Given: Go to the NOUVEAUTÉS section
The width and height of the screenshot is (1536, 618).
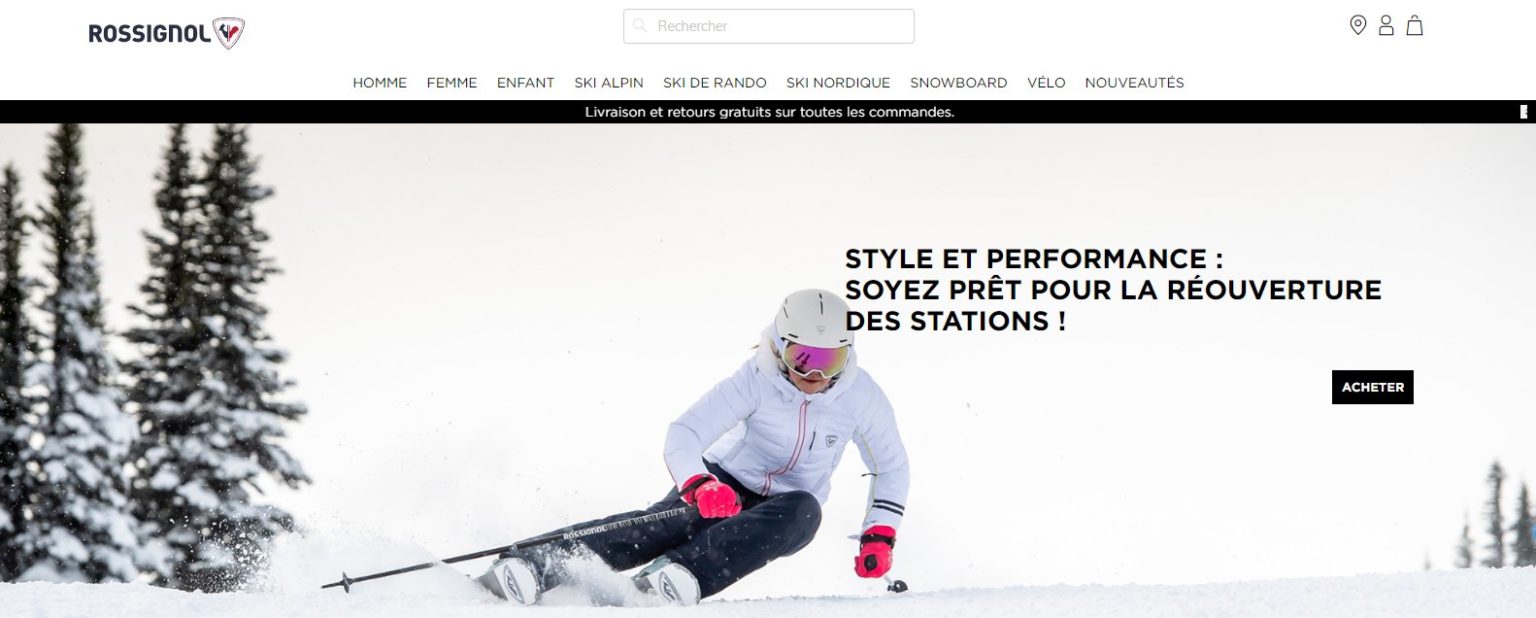Looking at the screenshot, I should (x=1135, y=83).
